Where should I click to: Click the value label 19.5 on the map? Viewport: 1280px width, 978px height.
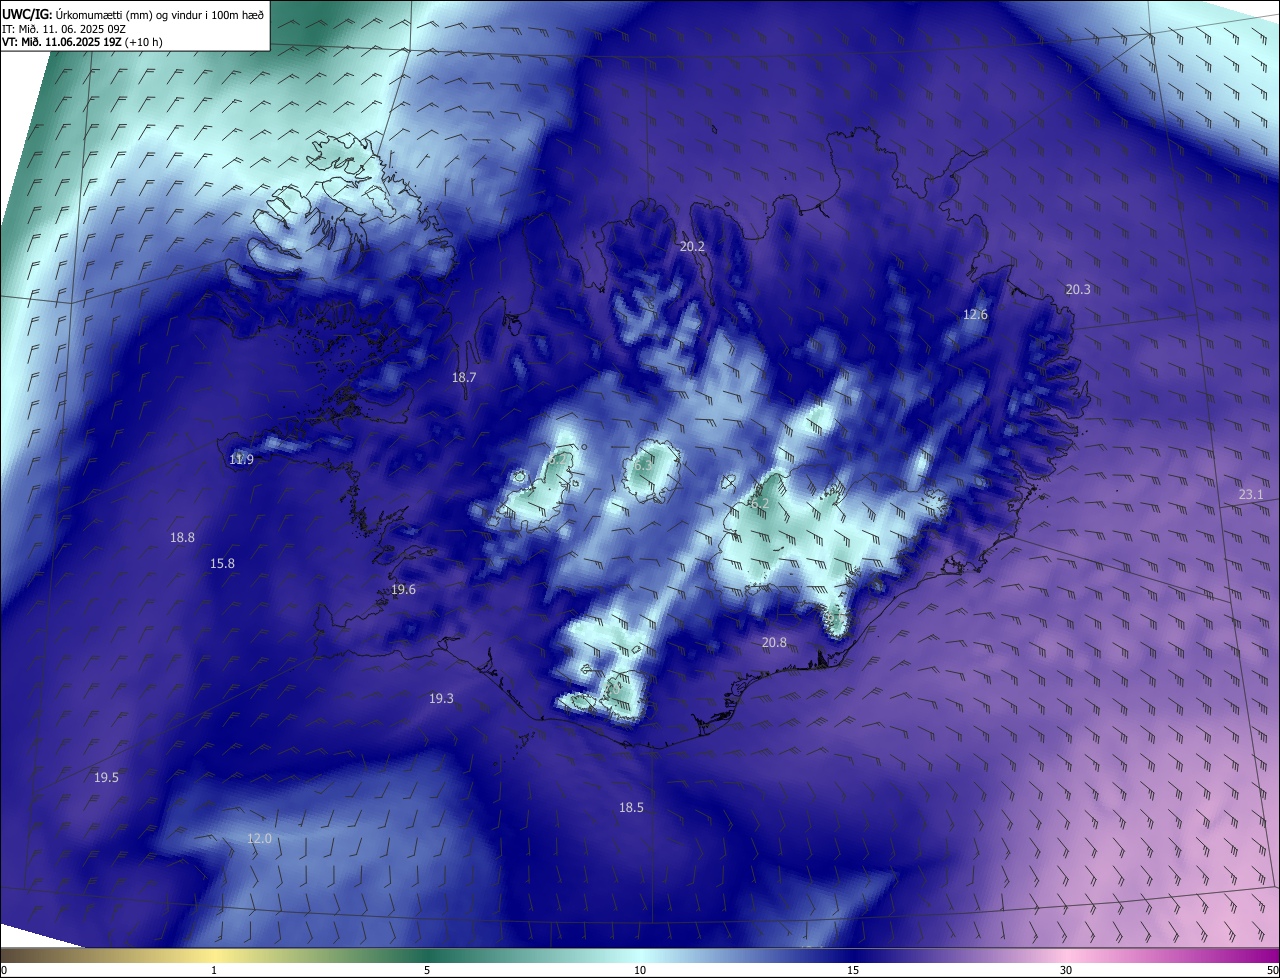tap(106, 777)
